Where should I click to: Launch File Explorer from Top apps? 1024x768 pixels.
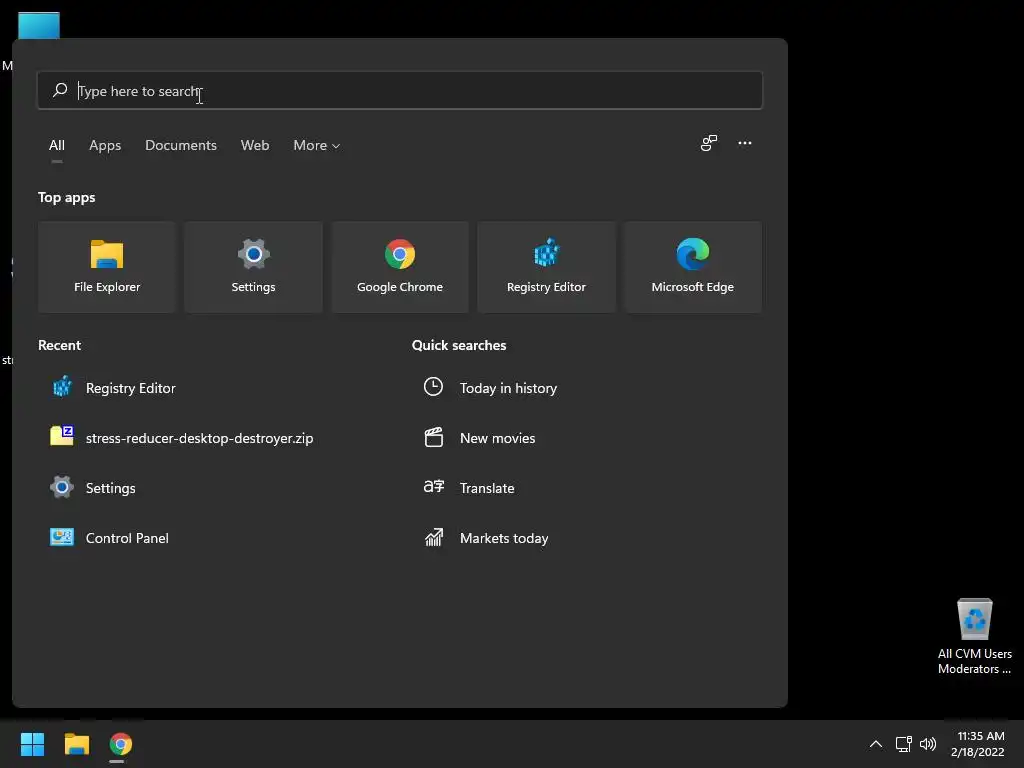(x=107, y=266)
